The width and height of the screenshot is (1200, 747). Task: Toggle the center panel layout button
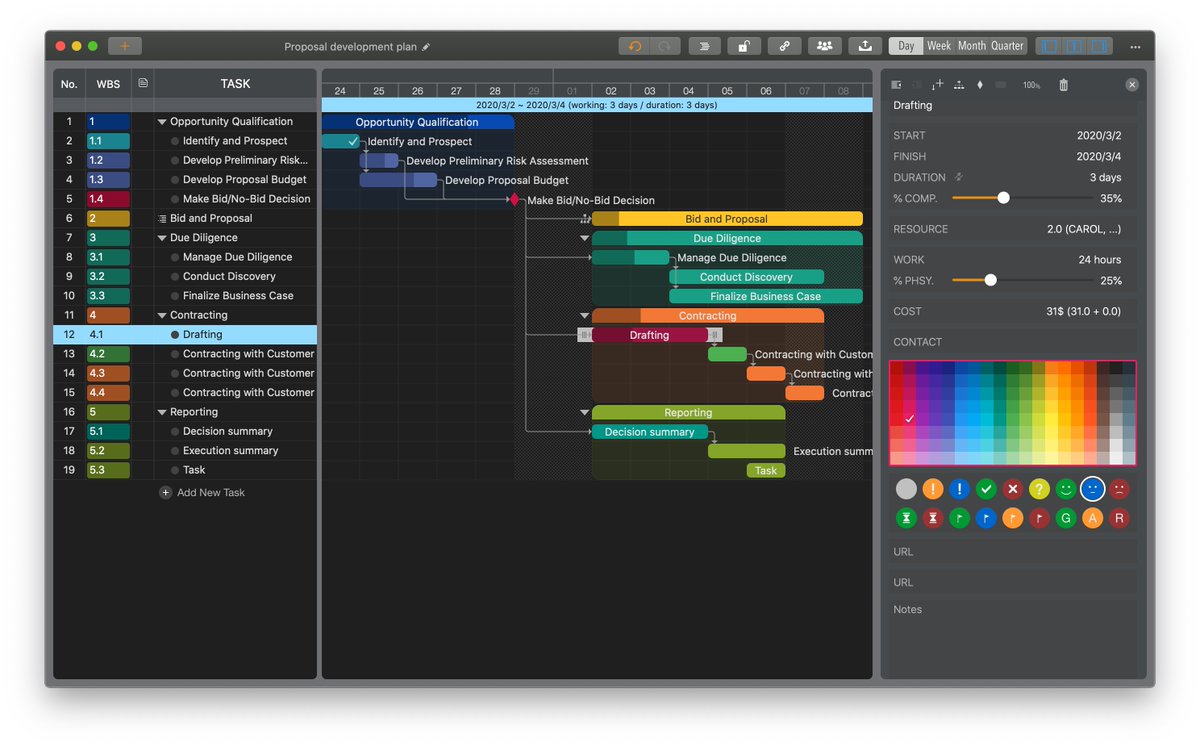(x=1075, y=46)
